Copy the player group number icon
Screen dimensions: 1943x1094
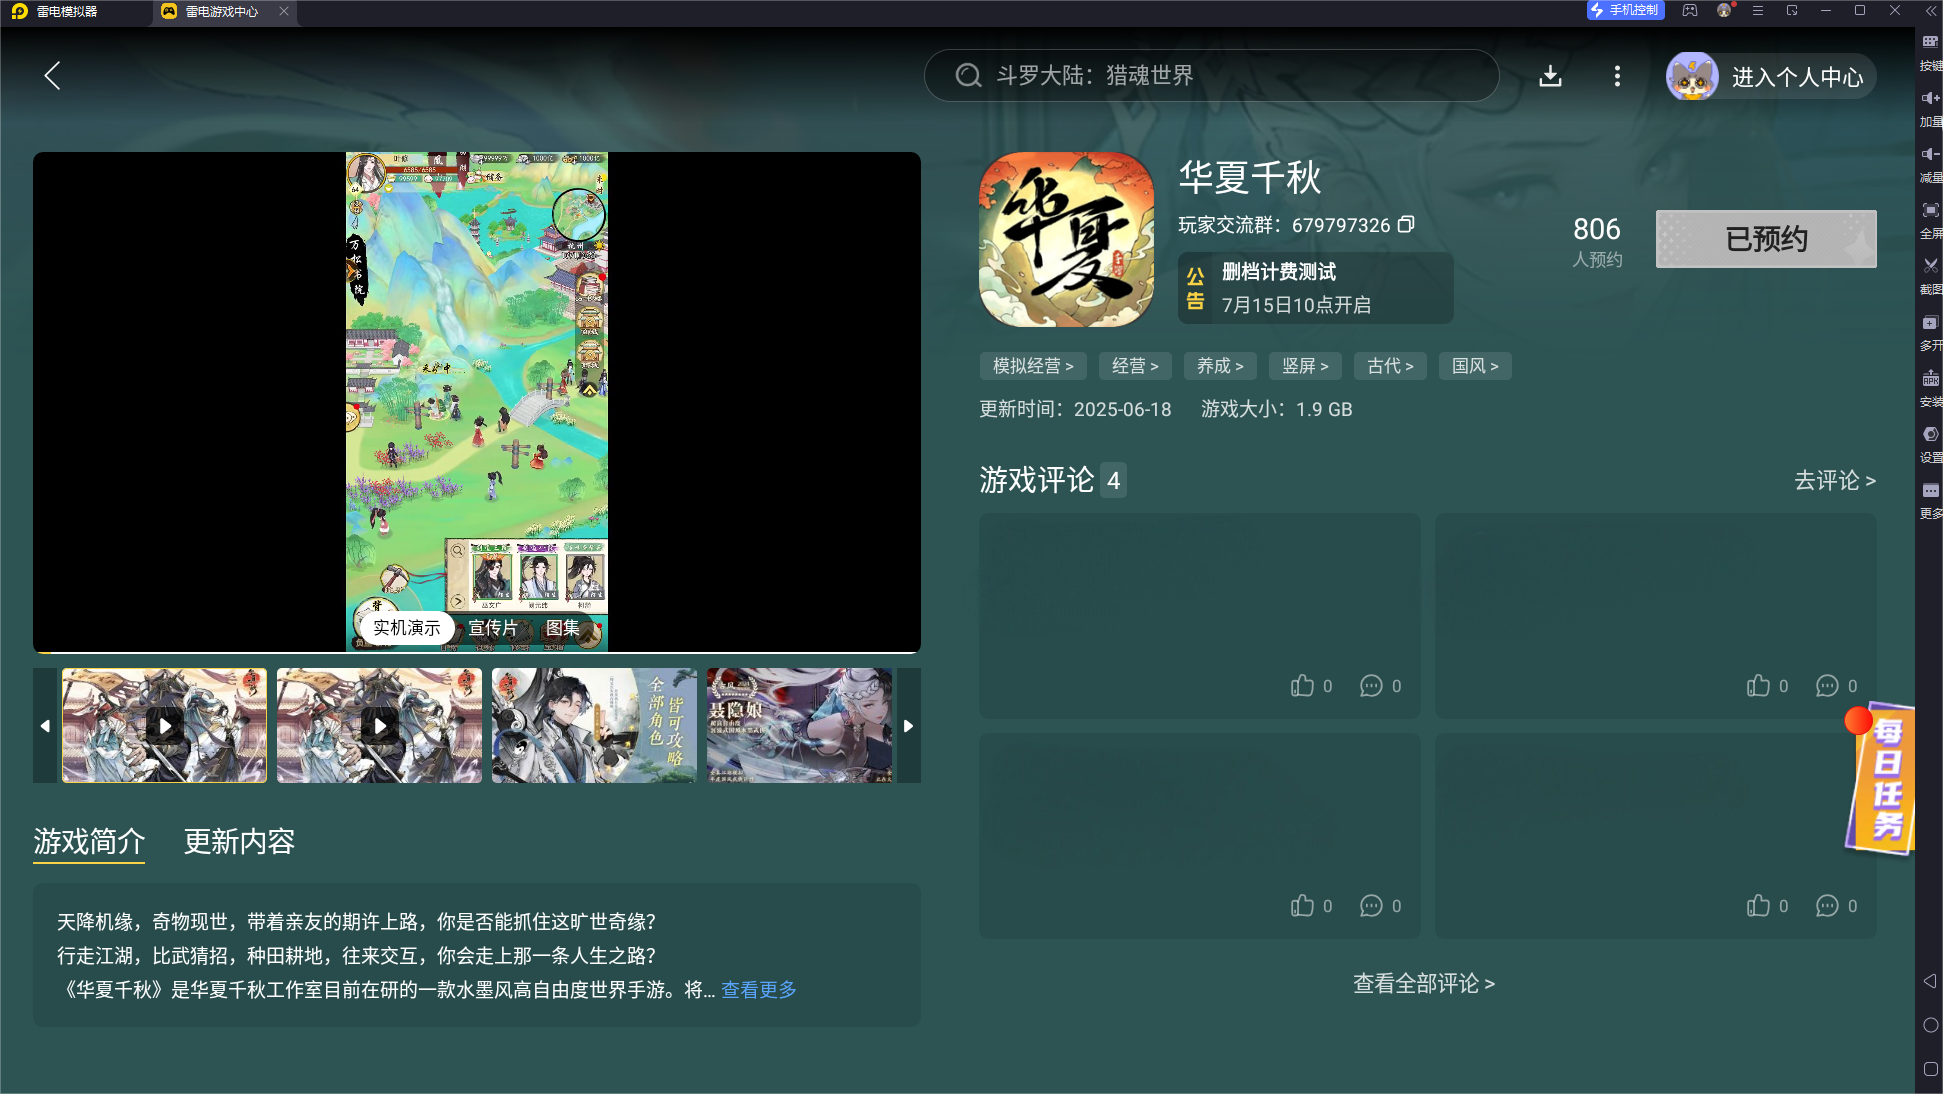click(1406, 225)
